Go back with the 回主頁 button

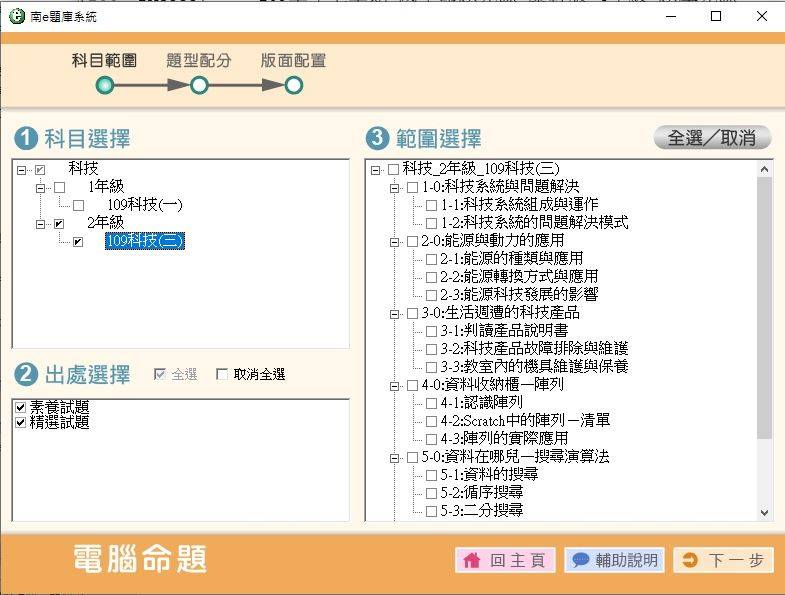506,560
